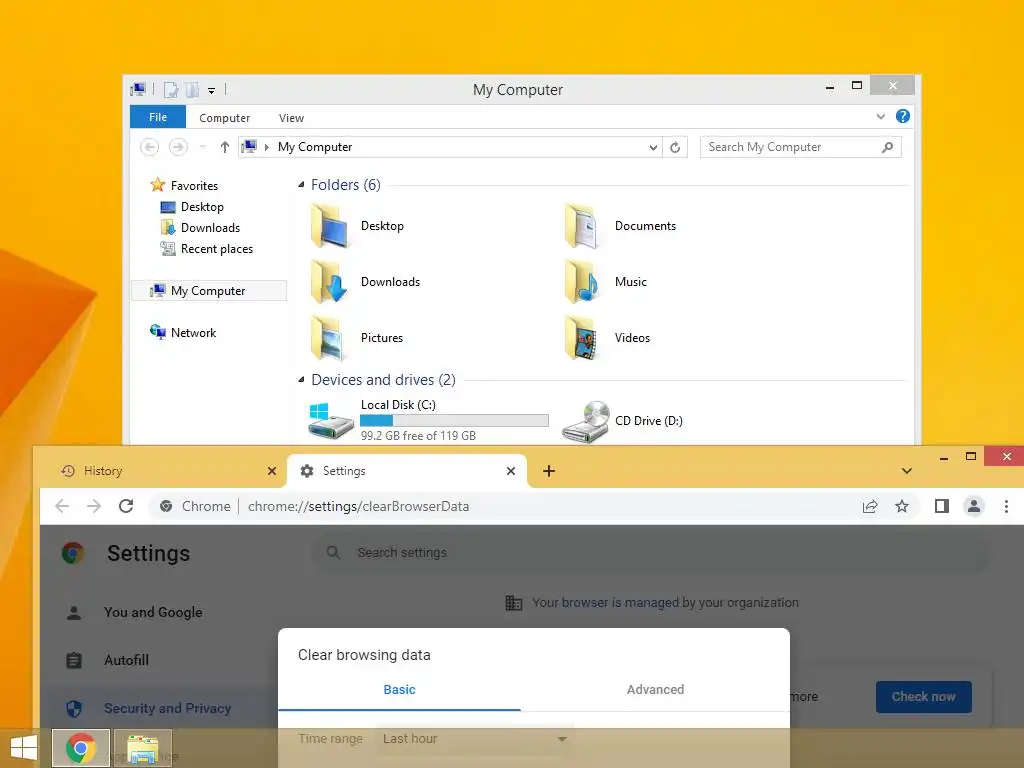Click the Check now button
The image size is (1024, 768).
[x=923, y=697]
